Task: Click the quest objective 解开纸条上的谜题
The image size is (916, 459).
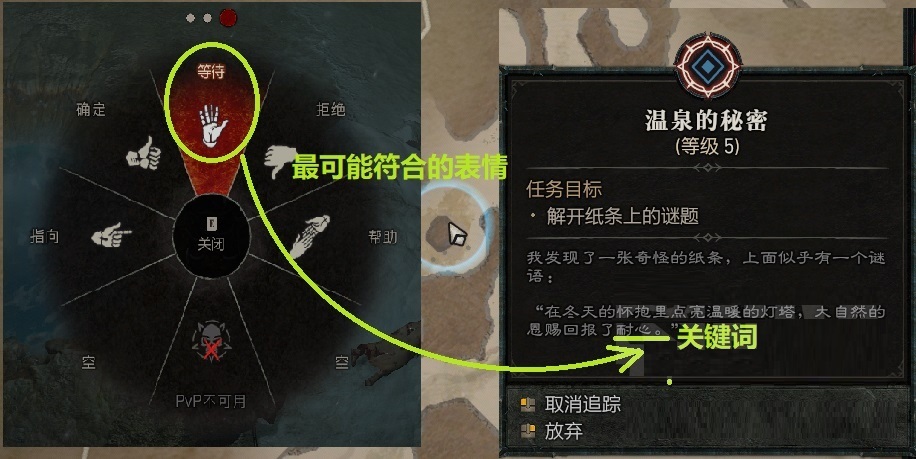Action: point(622,217)
